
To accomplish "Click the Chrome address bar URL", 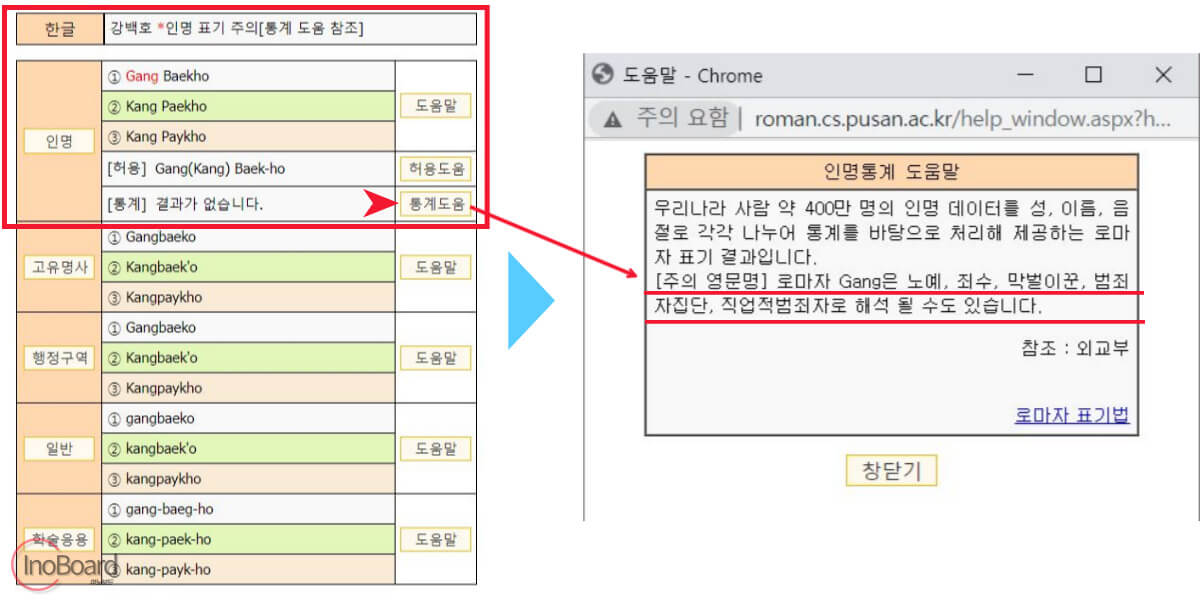I will [x=962, y=119].
